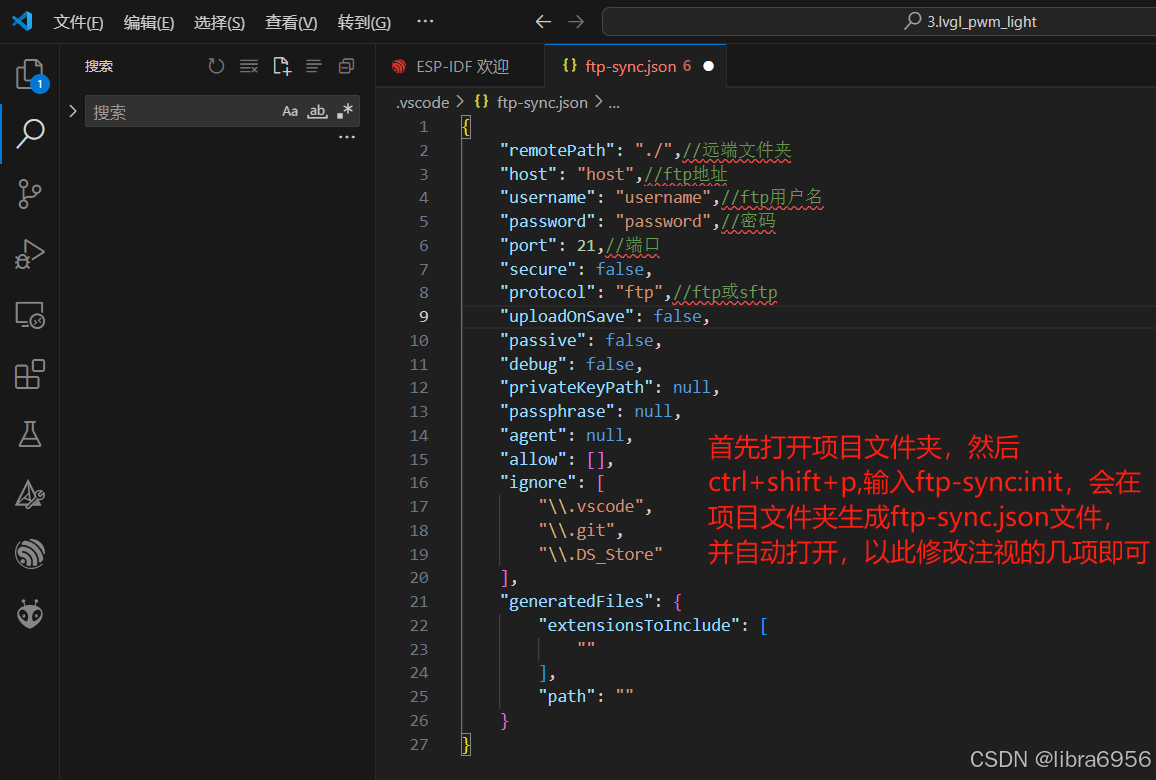Open the ESP-IDF Explorer view

point(29,554)
